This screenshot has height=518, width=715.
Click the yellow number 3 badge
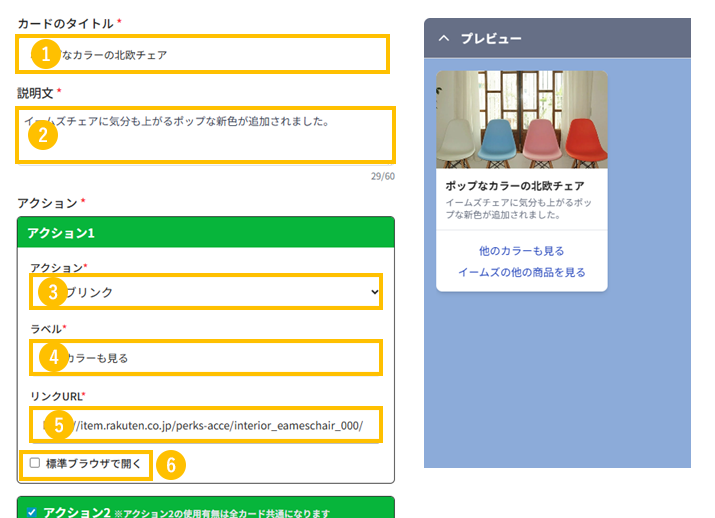click(x=53, y=292)
